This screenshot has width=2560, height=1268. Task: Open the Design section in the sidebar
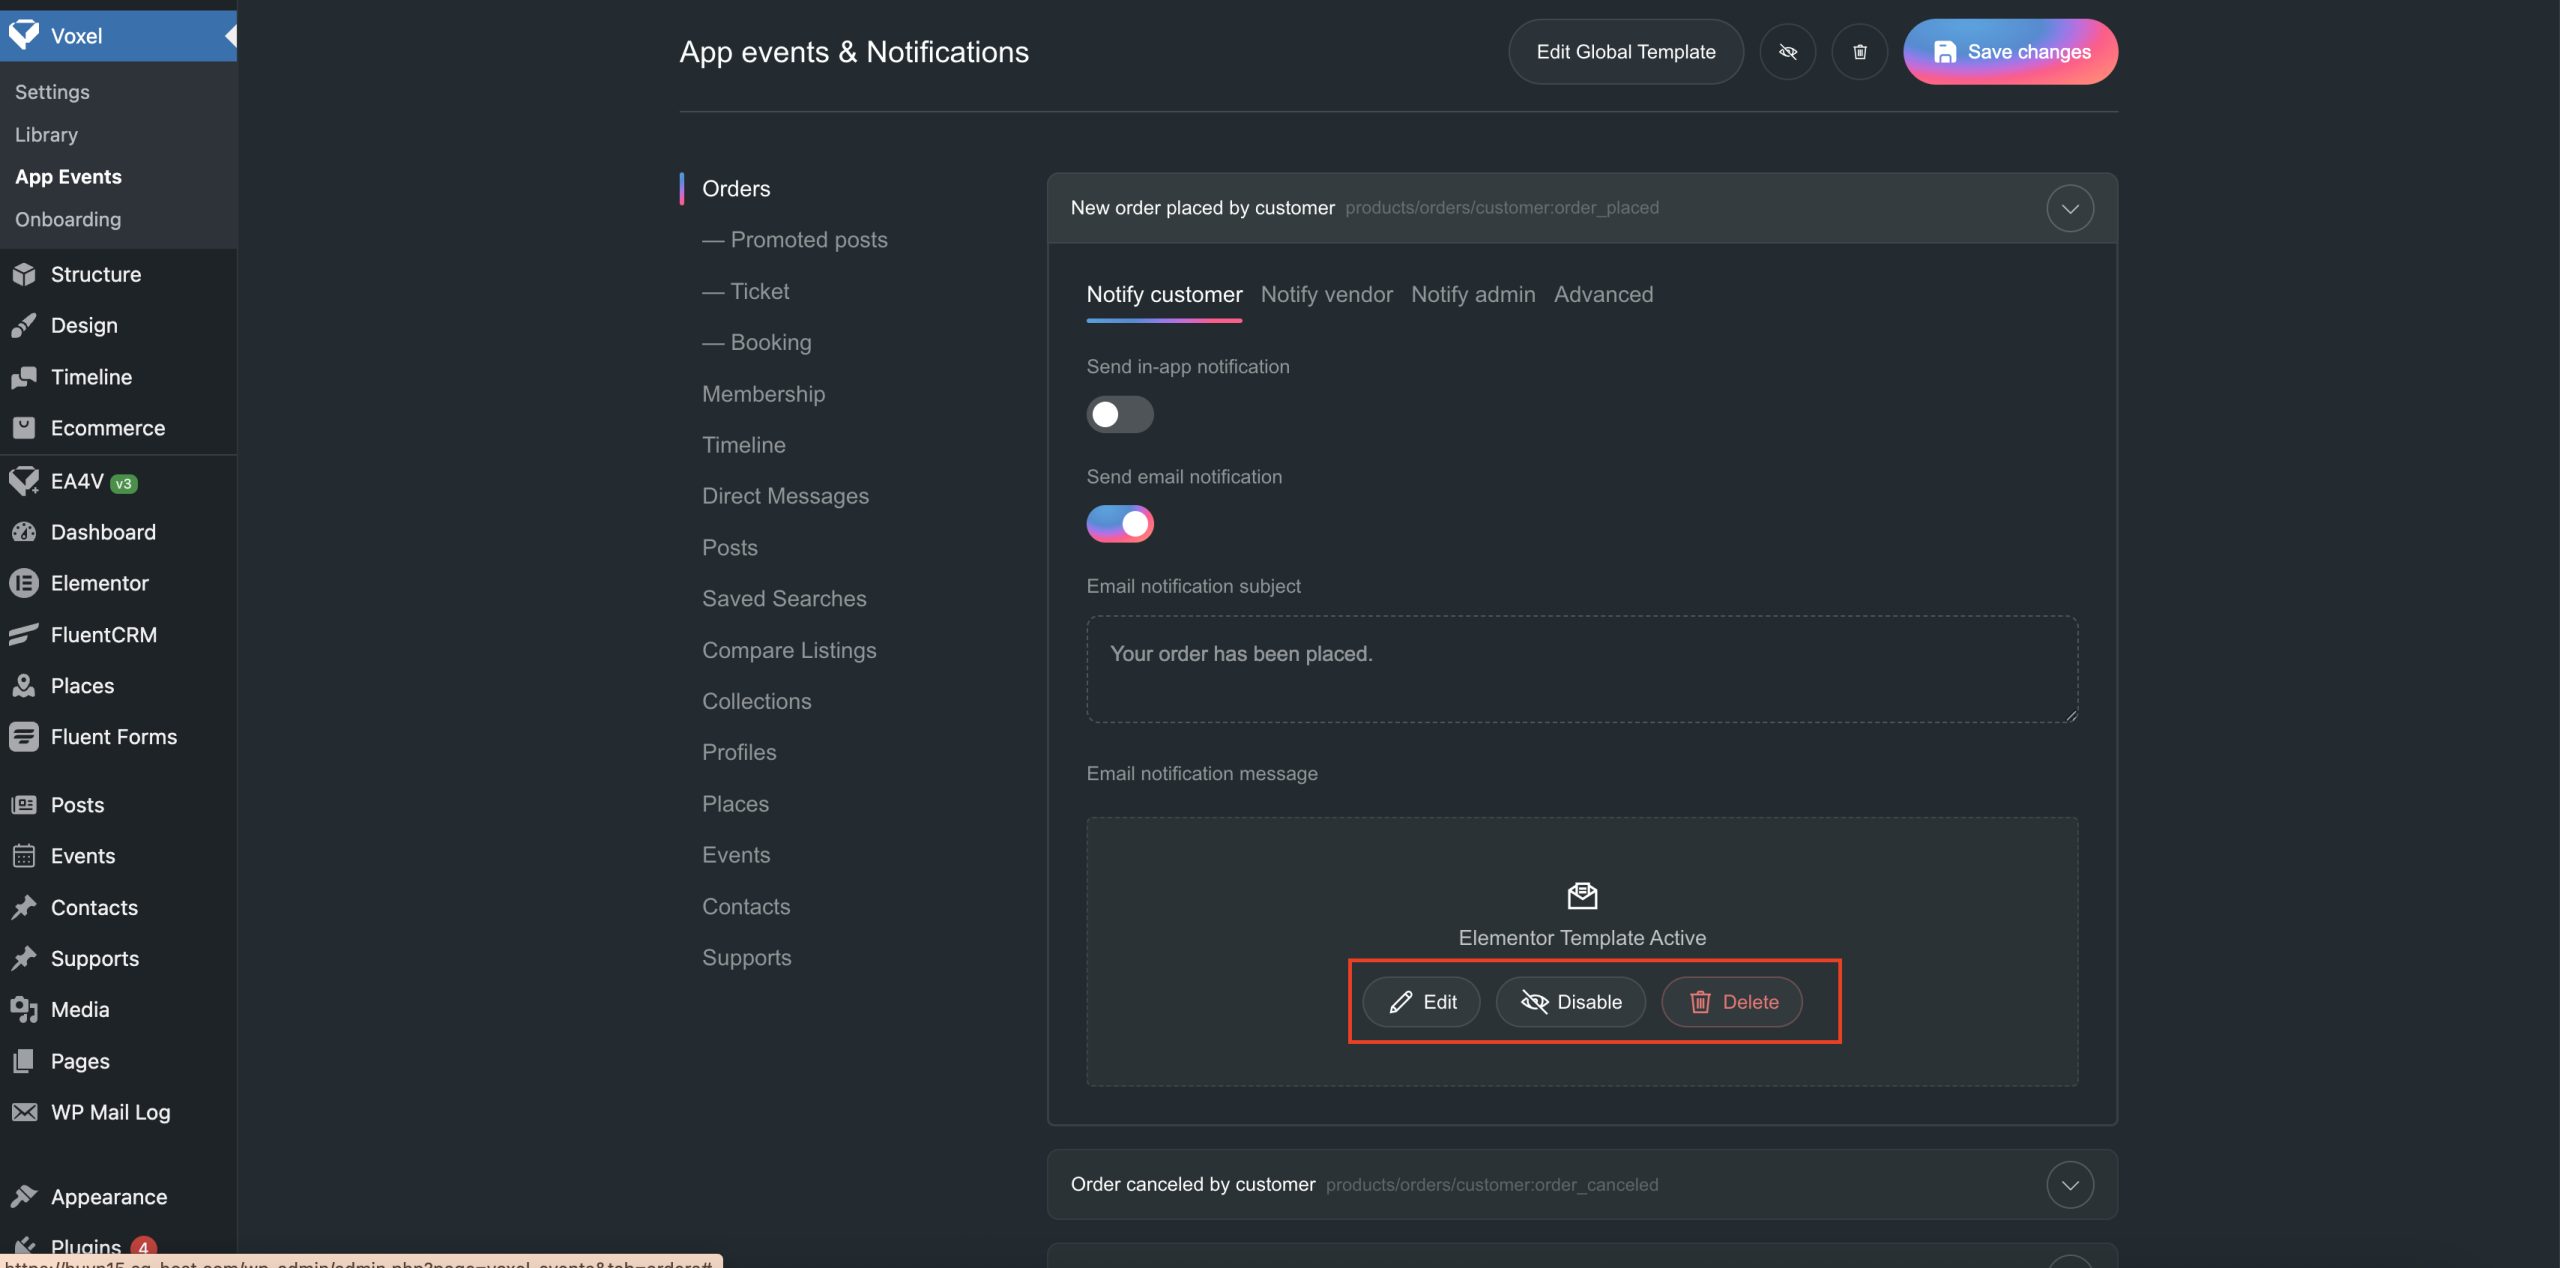[84, 325]
